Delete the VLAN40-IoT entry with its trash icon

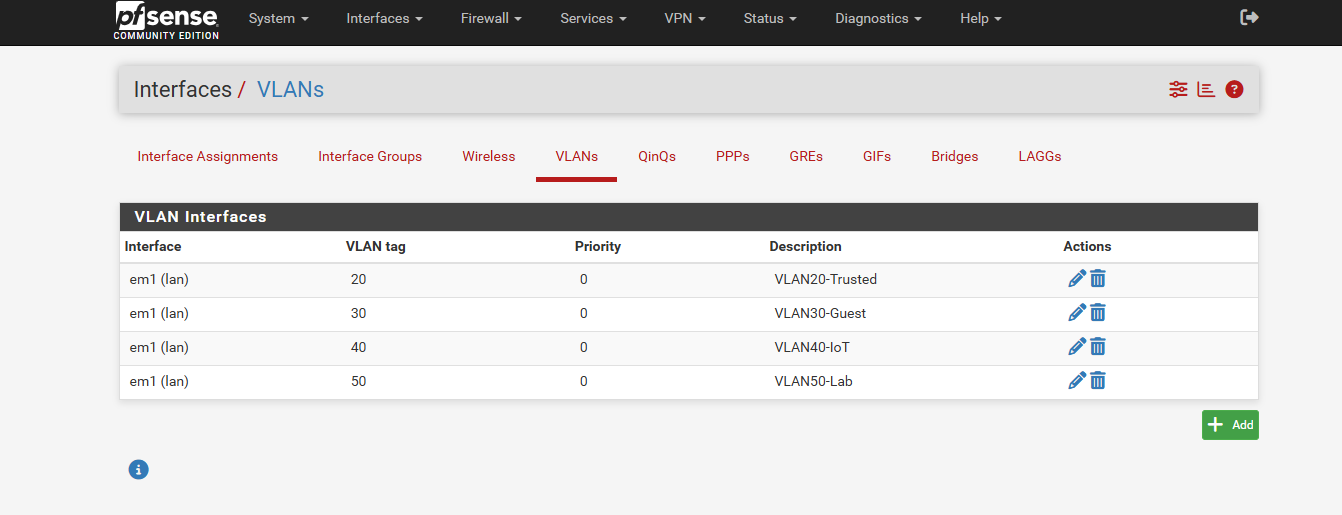point(1097,347)
